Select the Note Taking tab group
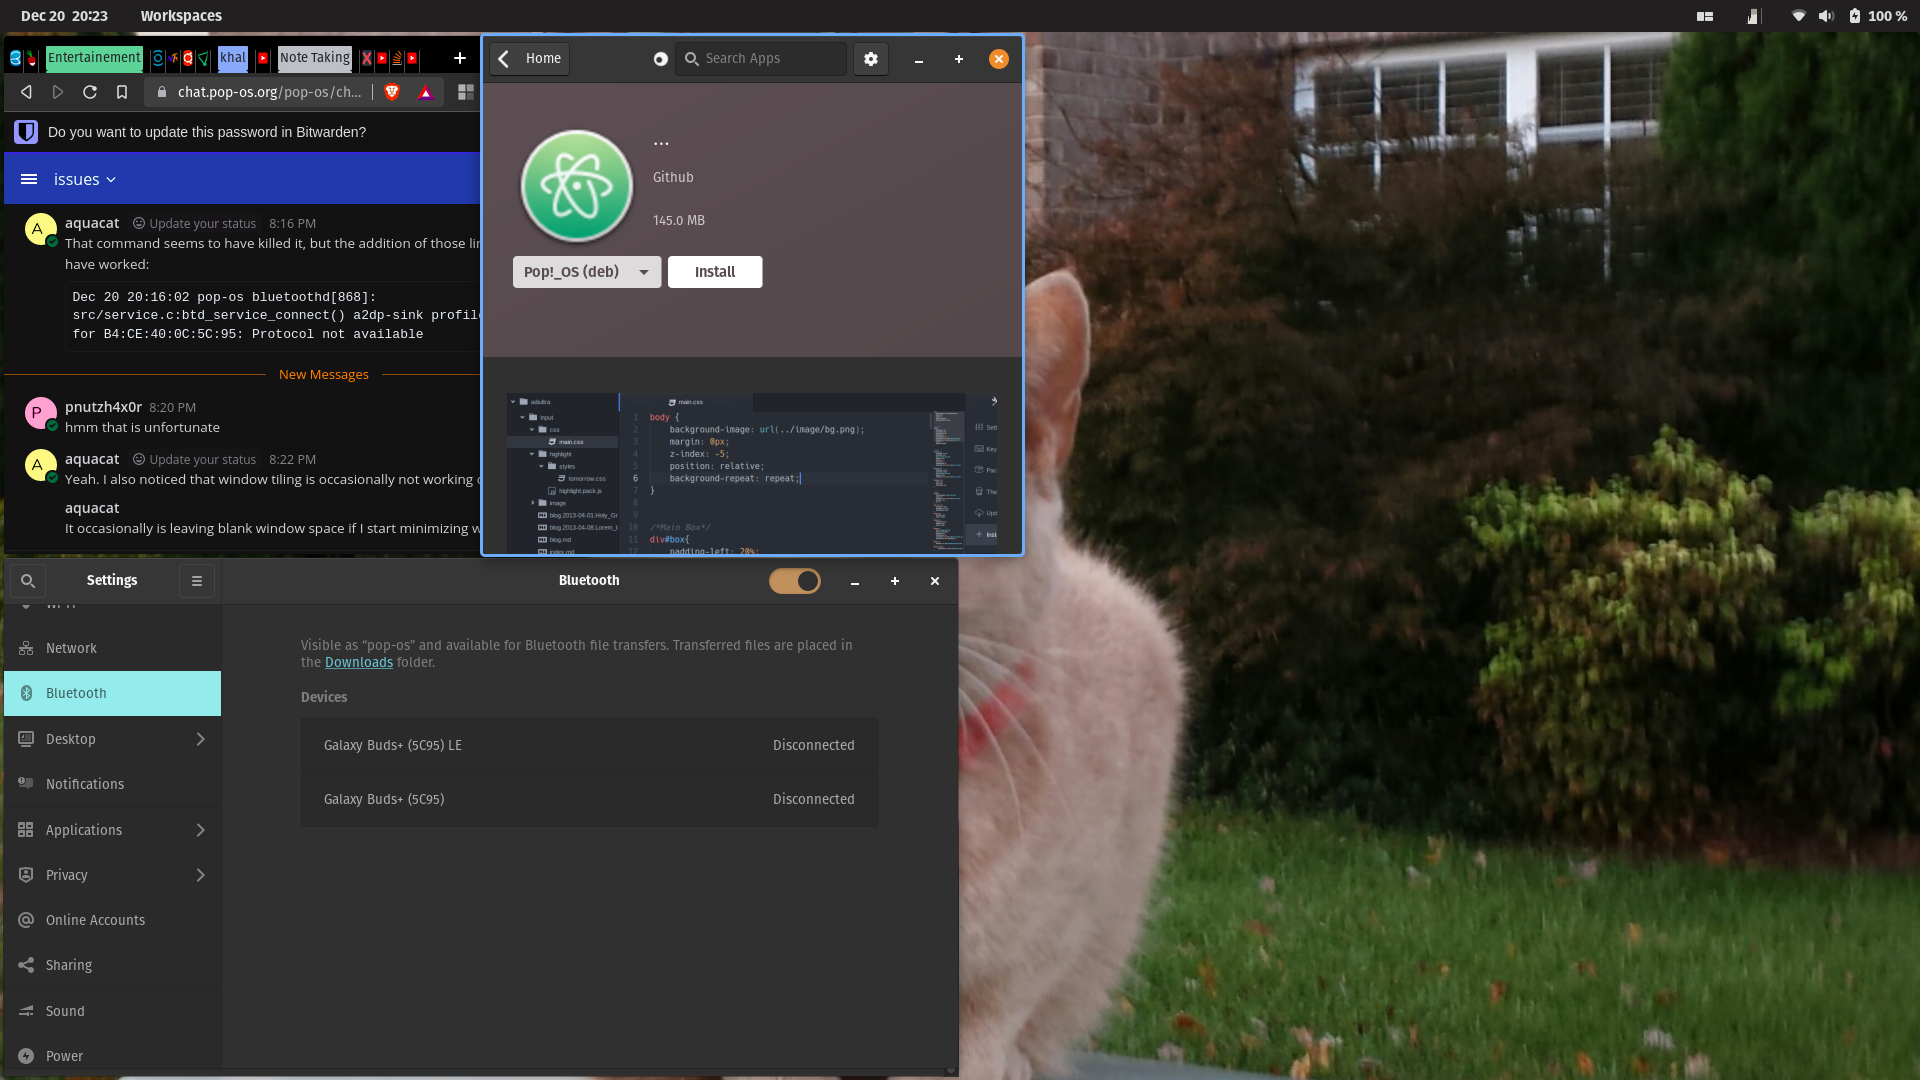Viewport: 1920px width, 1080px height. (315, 58)
